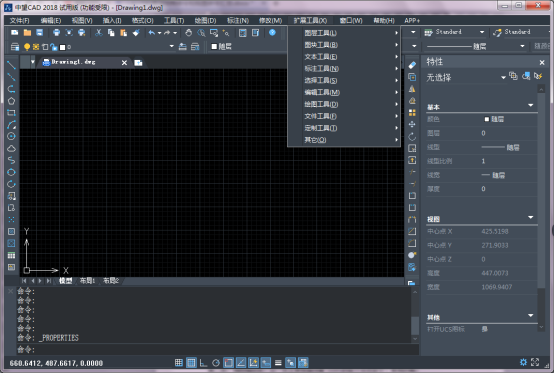Click the Erase tool icon

[412, 65]
